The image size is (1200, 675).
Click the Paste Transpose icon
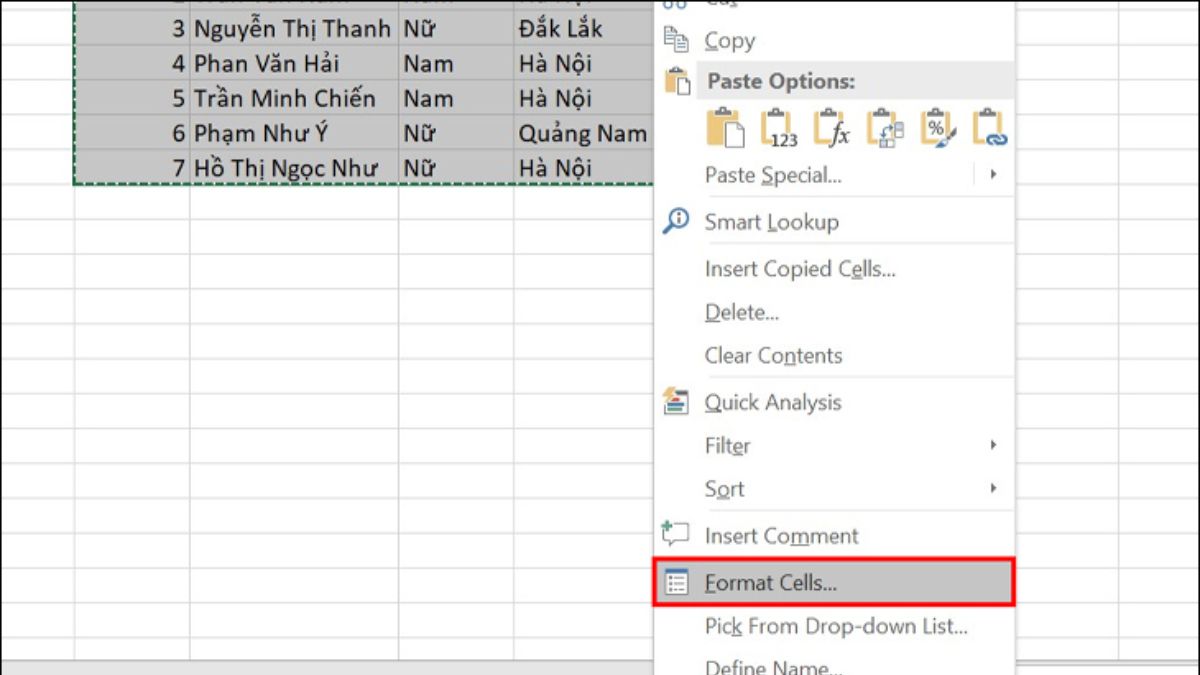(885, 129)
